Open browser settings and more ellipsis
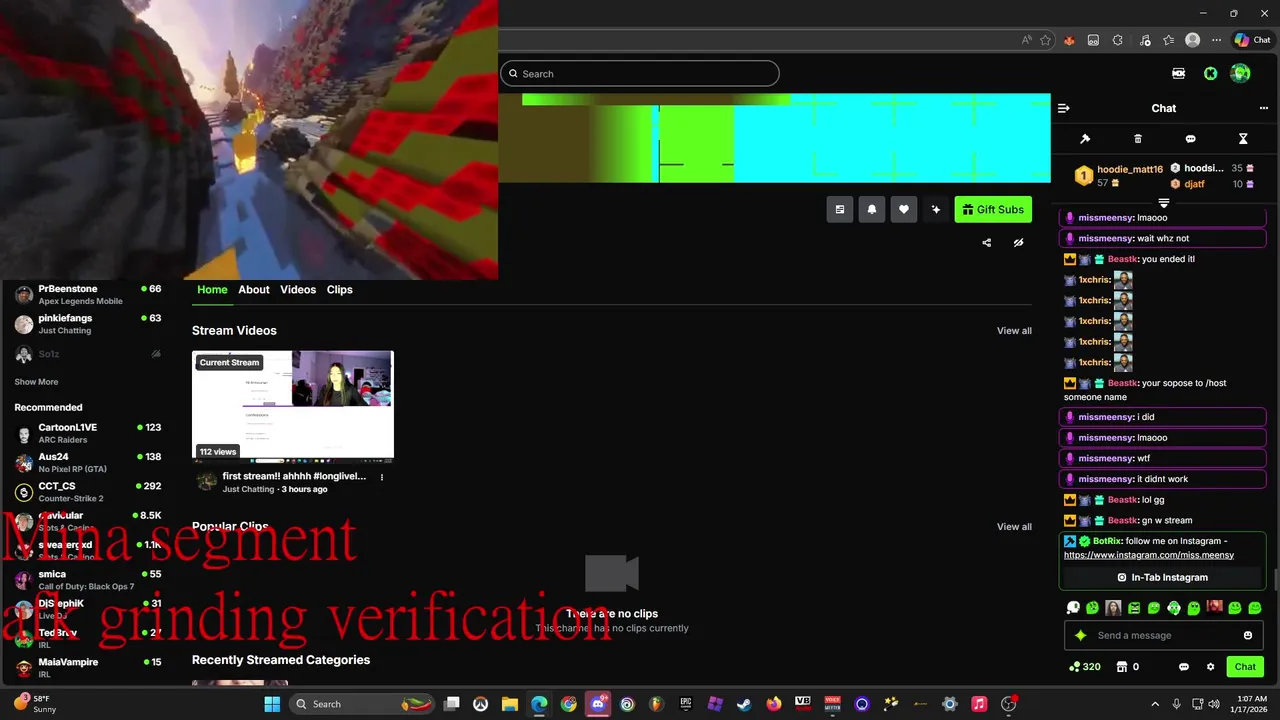This screenshot has height=720, width=1280. point(1216,40)
